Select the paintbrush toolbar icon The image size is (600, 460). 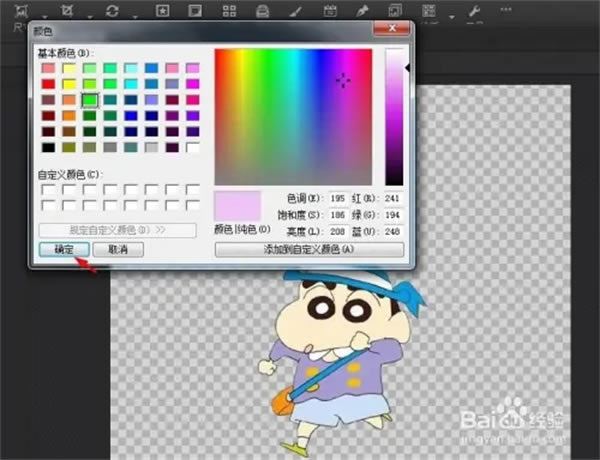[x=295, y=11]
